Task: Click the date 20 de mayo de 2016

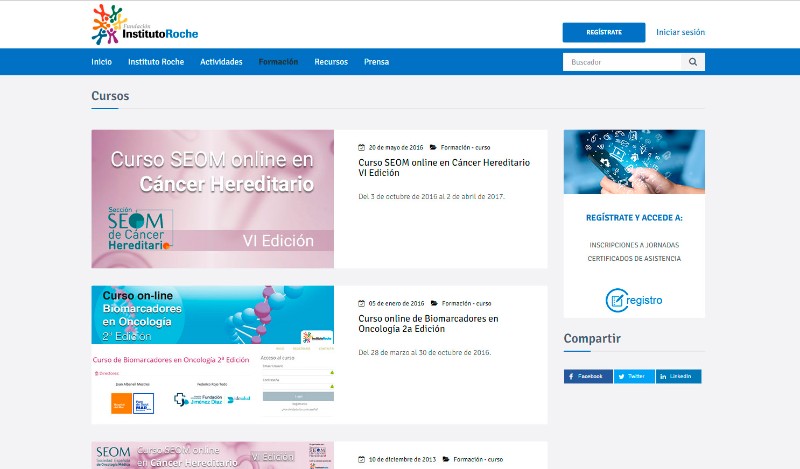Action: (x=396, y=147)
